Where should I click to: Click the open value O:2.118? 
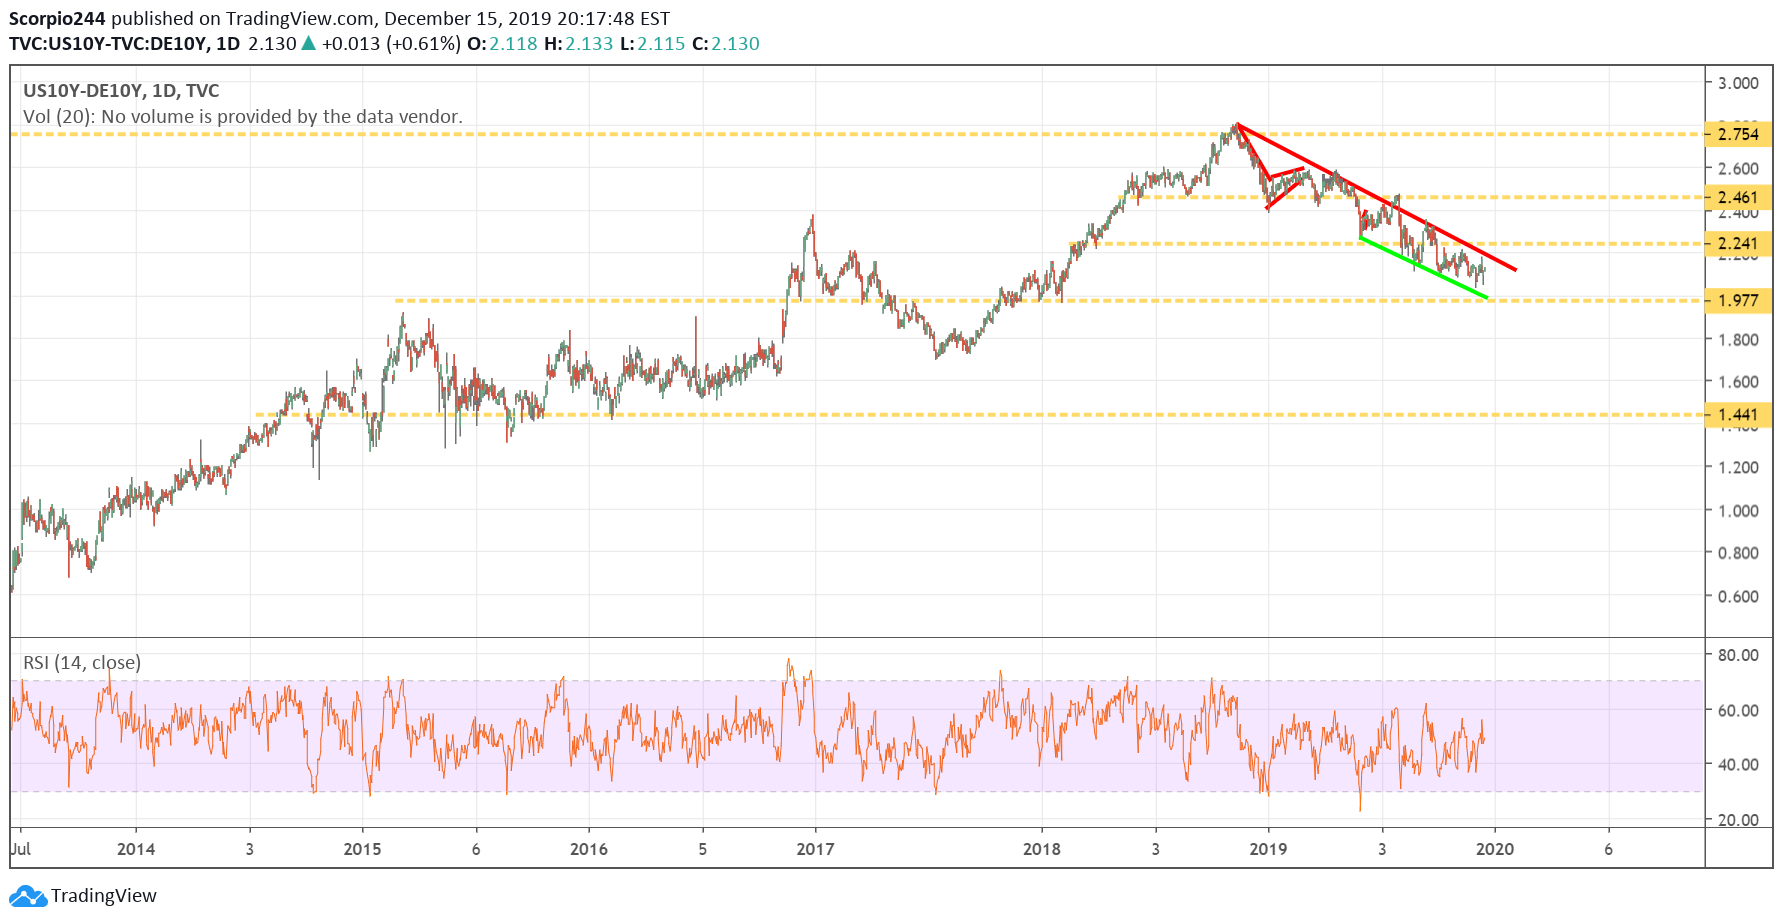[502, 43]
